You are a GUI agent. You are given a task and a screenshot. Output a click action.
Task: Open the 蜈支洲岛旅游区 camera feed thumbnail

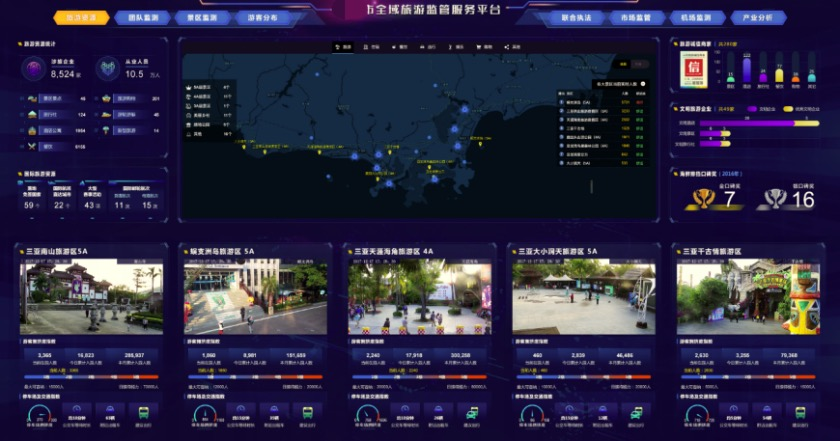click(255, 298)
